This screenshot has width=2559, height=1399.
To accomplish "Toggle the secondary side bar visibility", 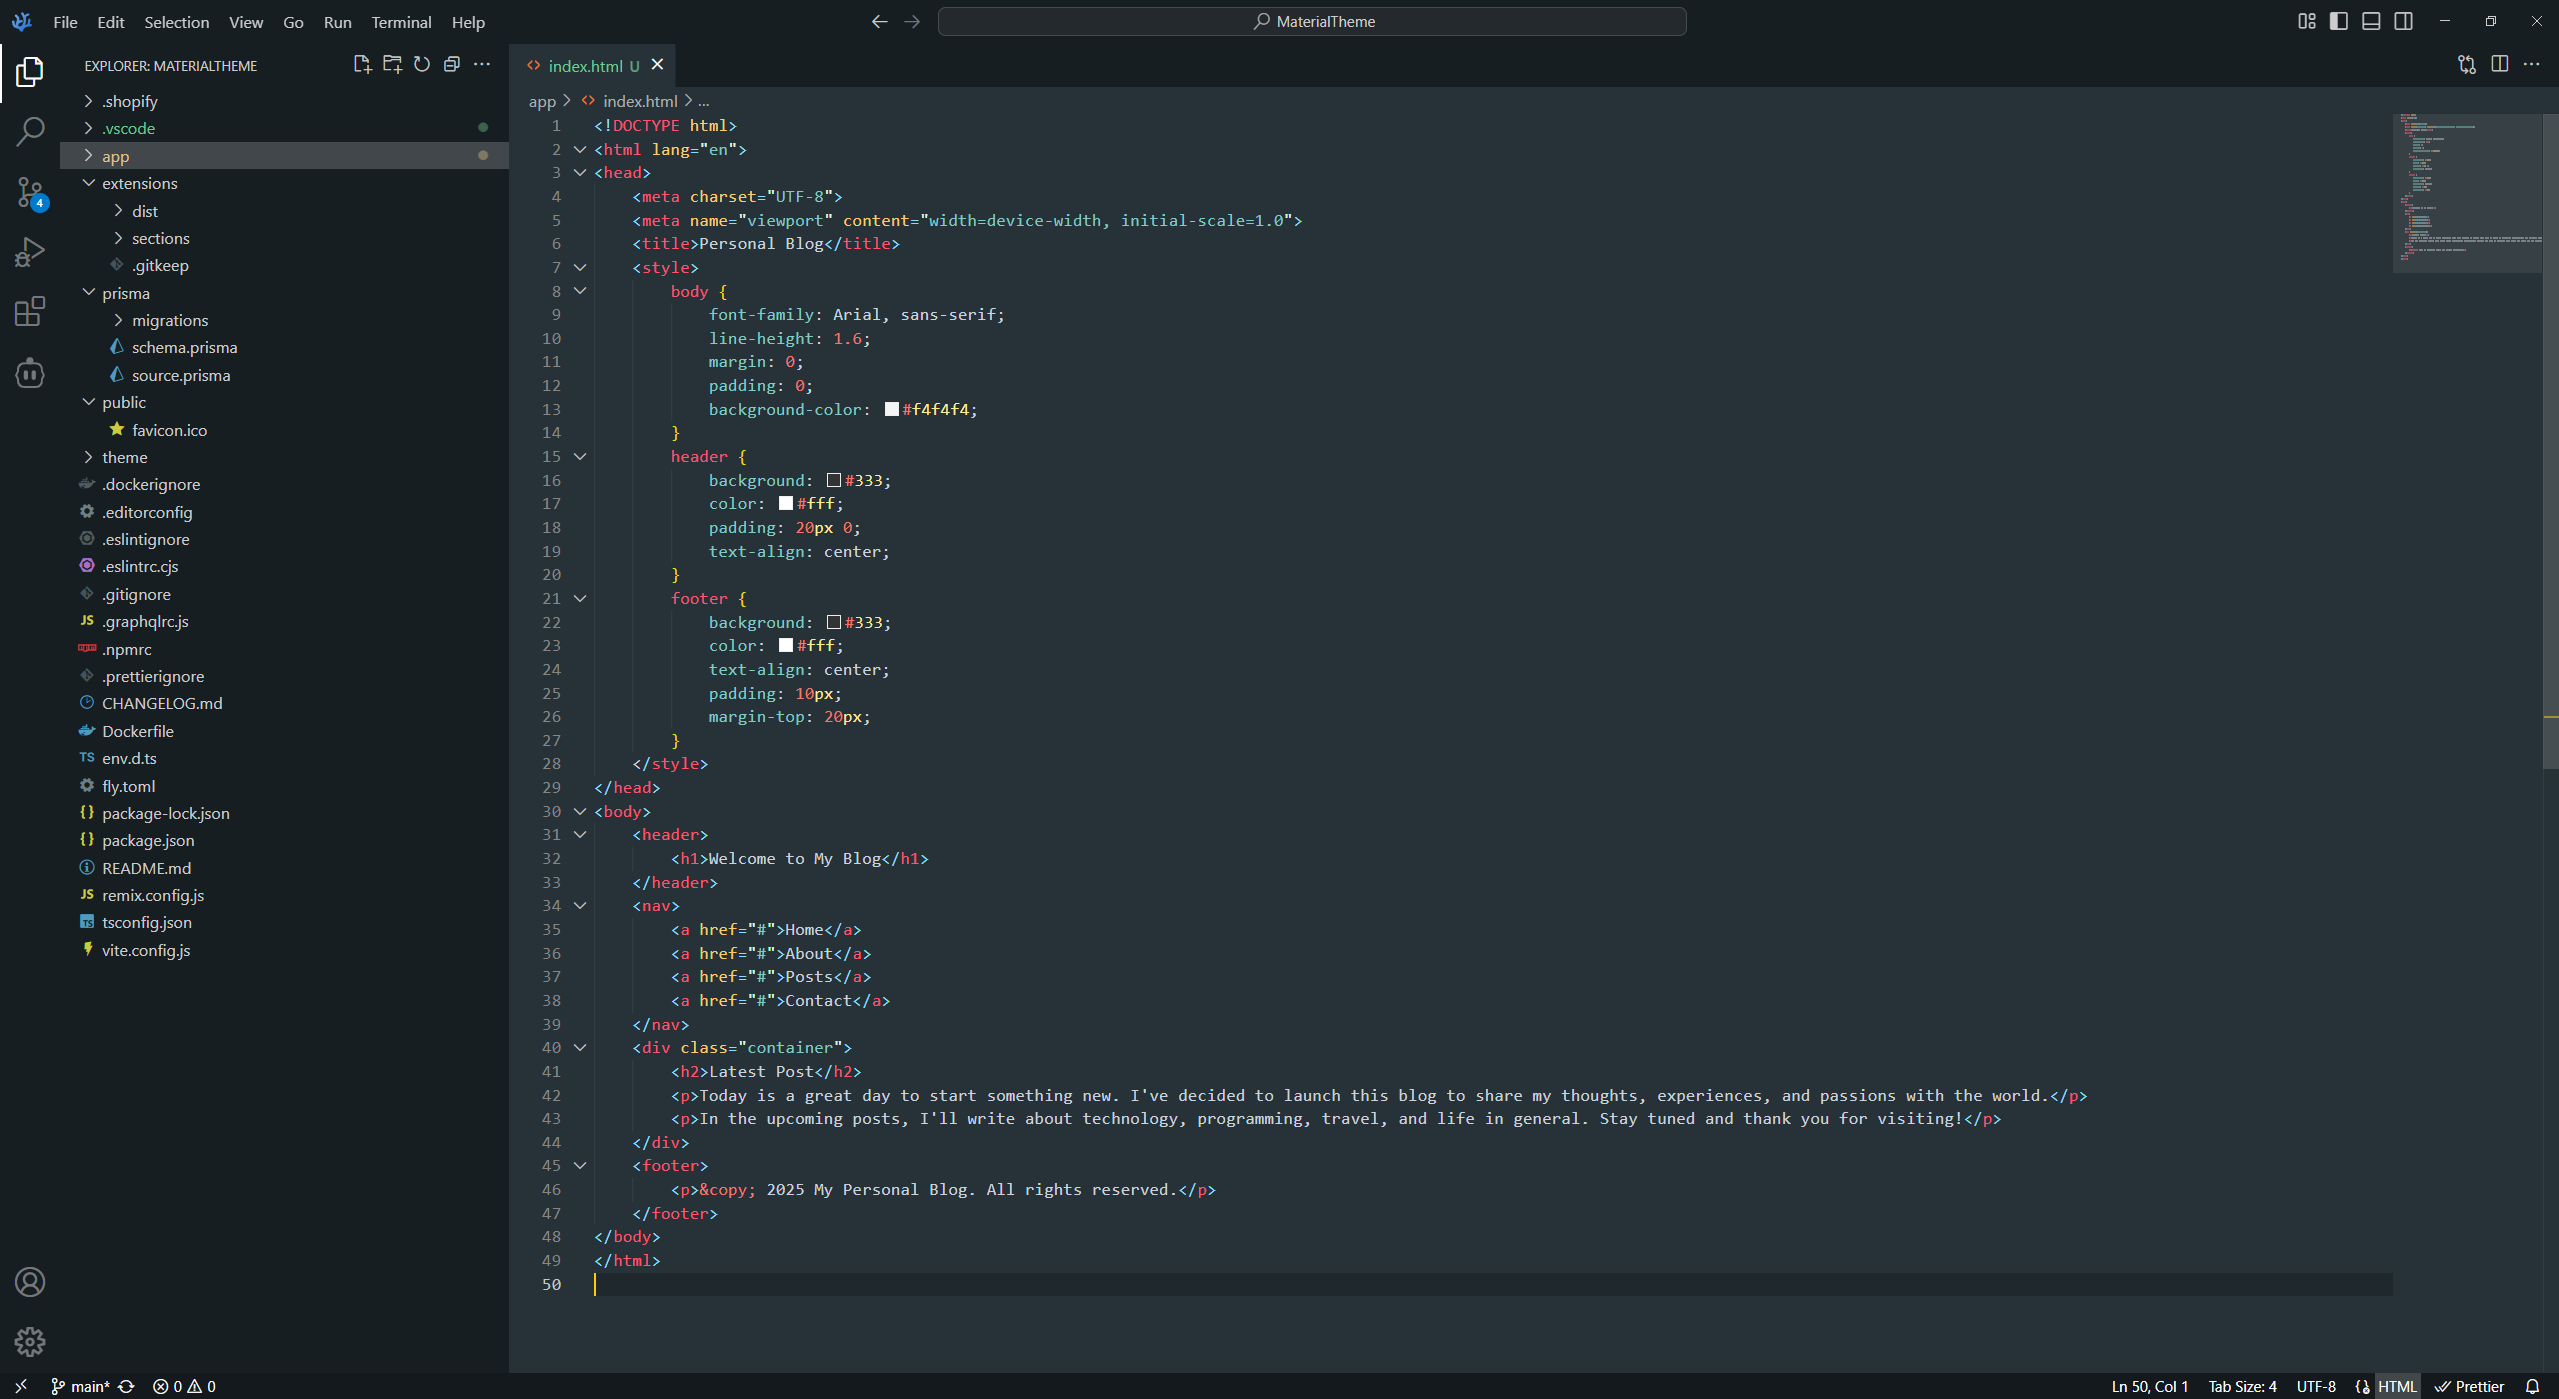I will coord(2404,21).
